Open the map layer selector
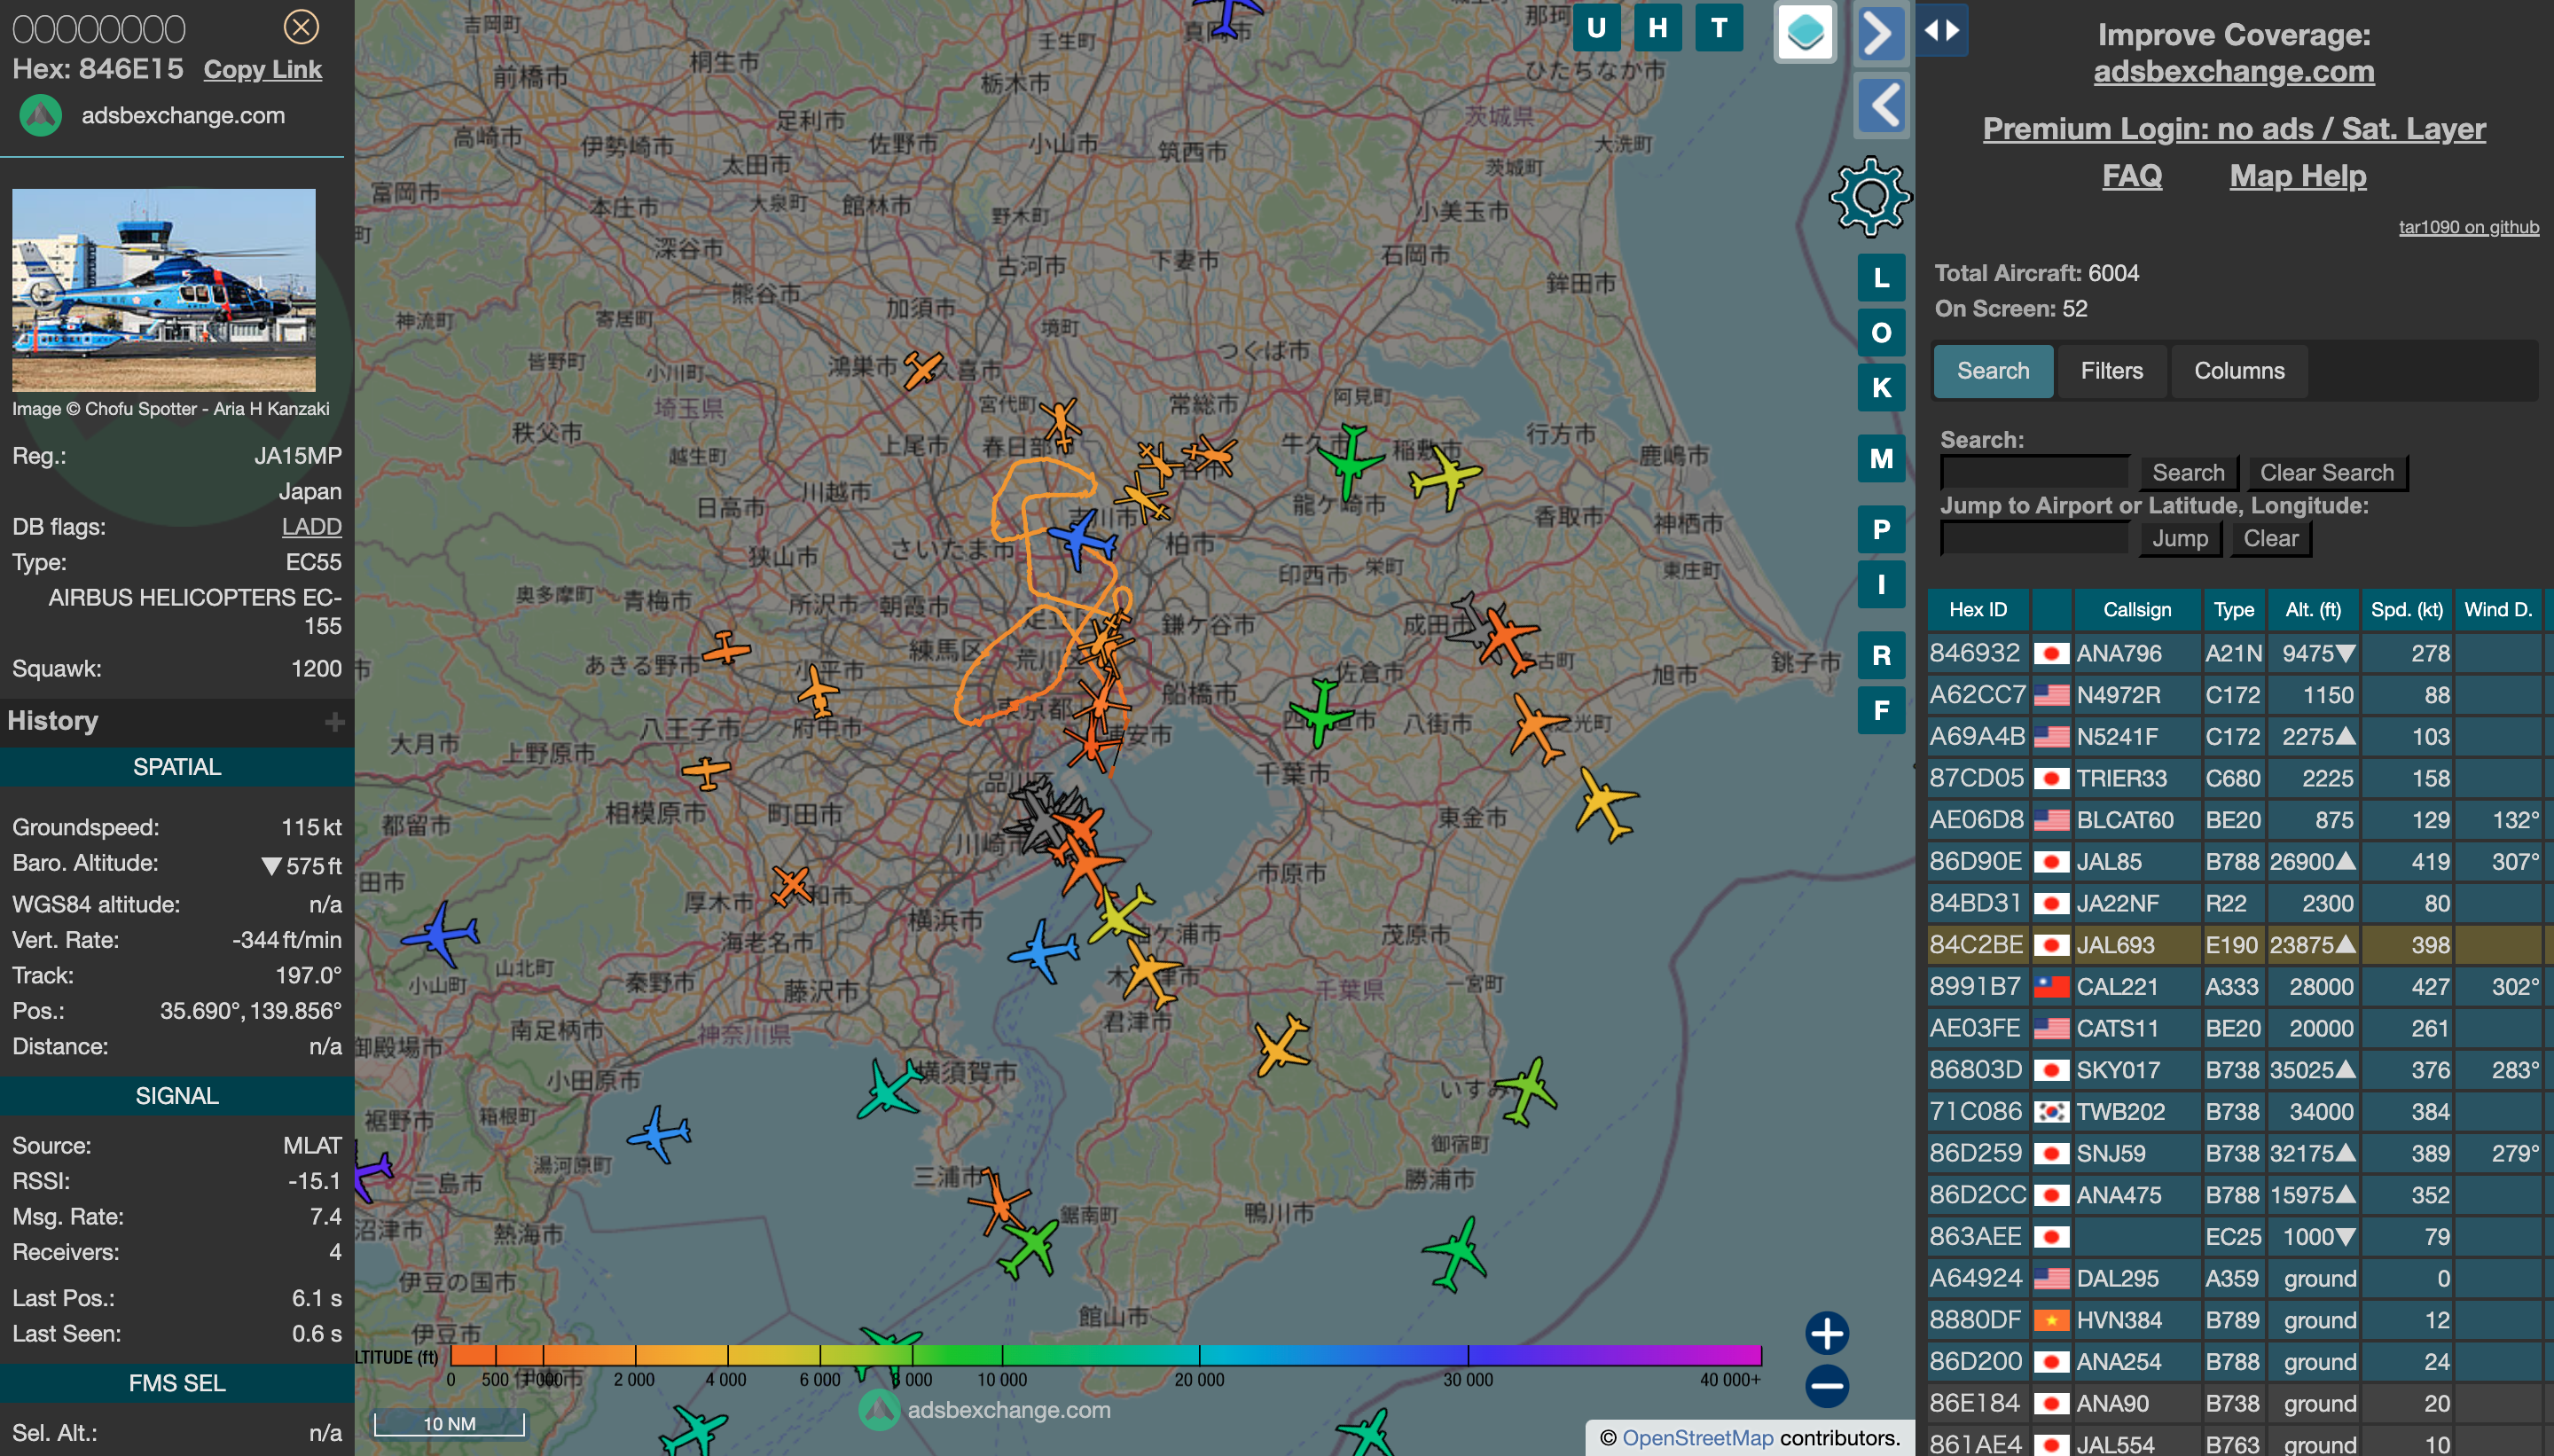The height and width of the screenshot is (1456, 2554). pyautogui.click(x=1805, y=32)
